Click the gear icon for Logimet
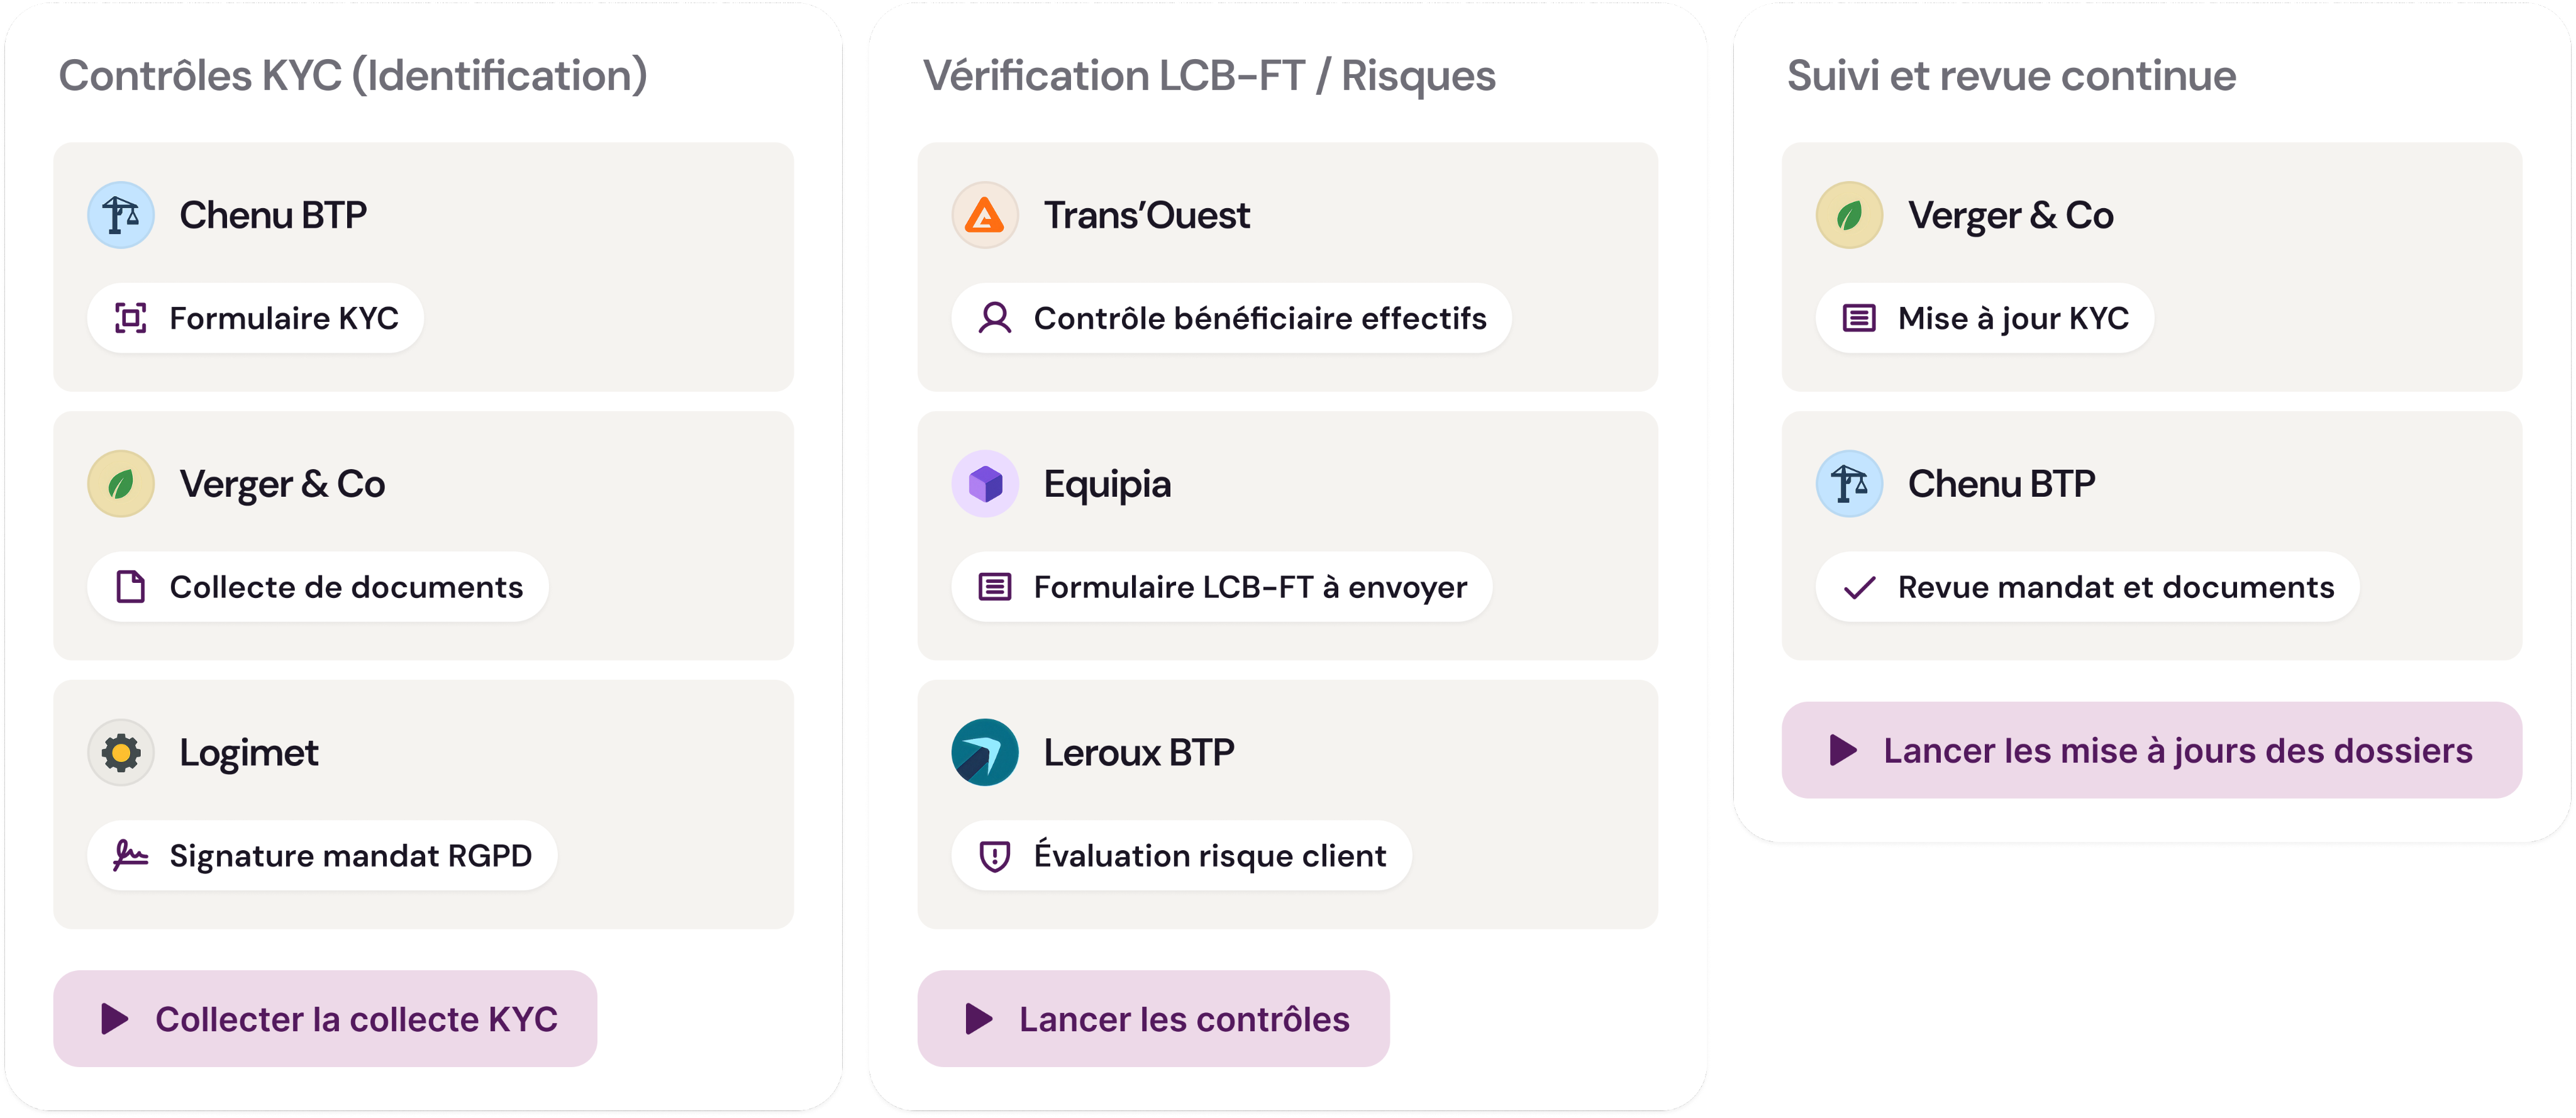This screenshot has height=1118, width=2576. [x=122, y=752]
